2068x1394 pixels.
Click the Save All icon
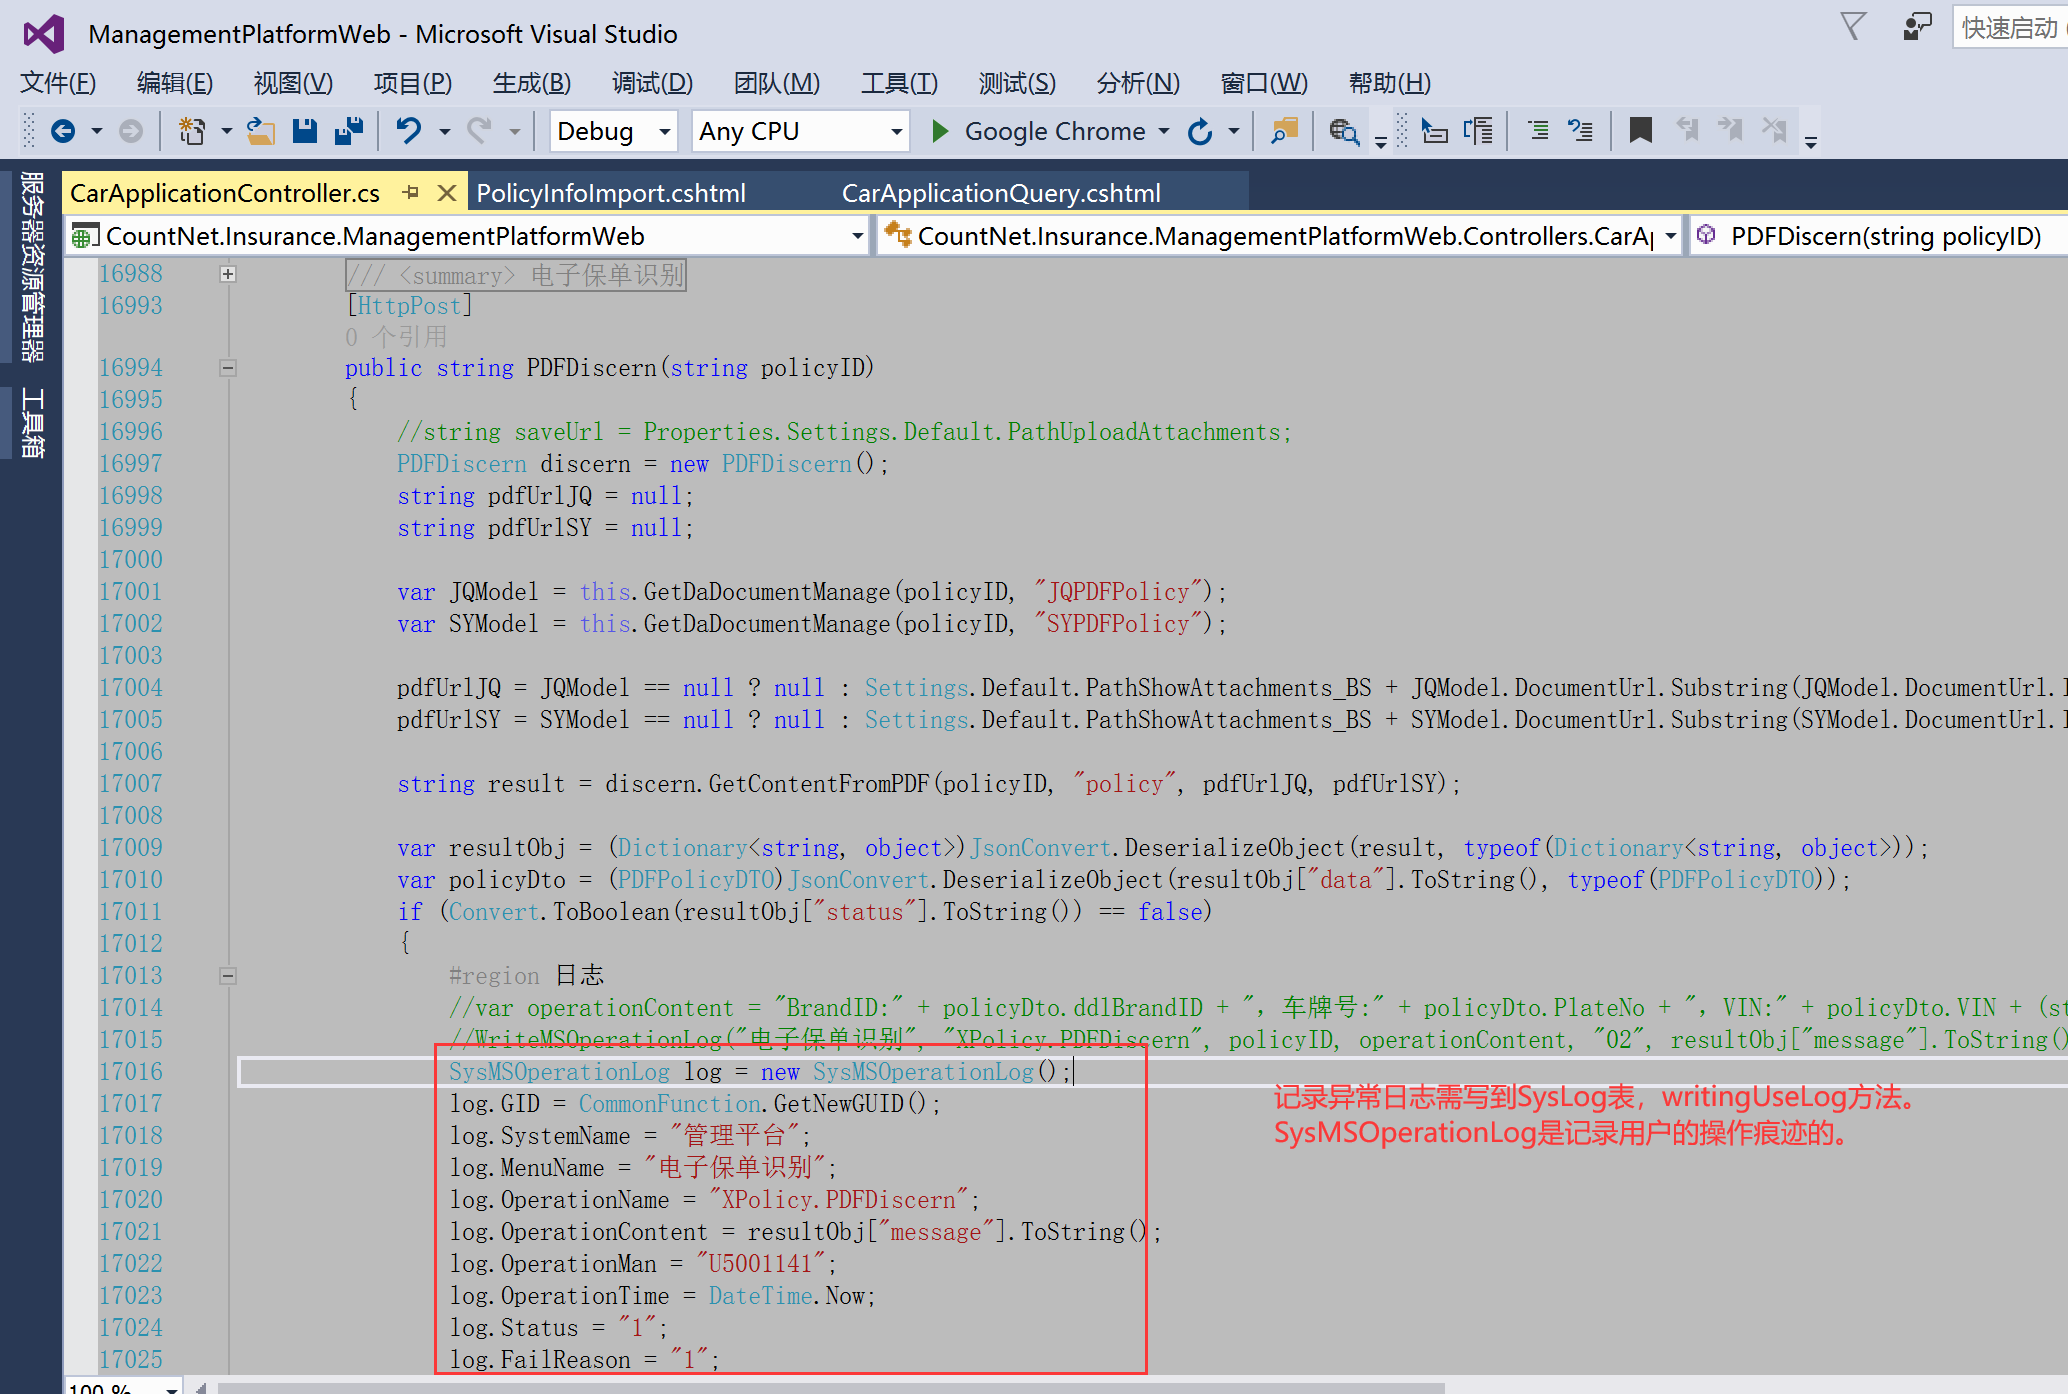click(x=349, y=131)
